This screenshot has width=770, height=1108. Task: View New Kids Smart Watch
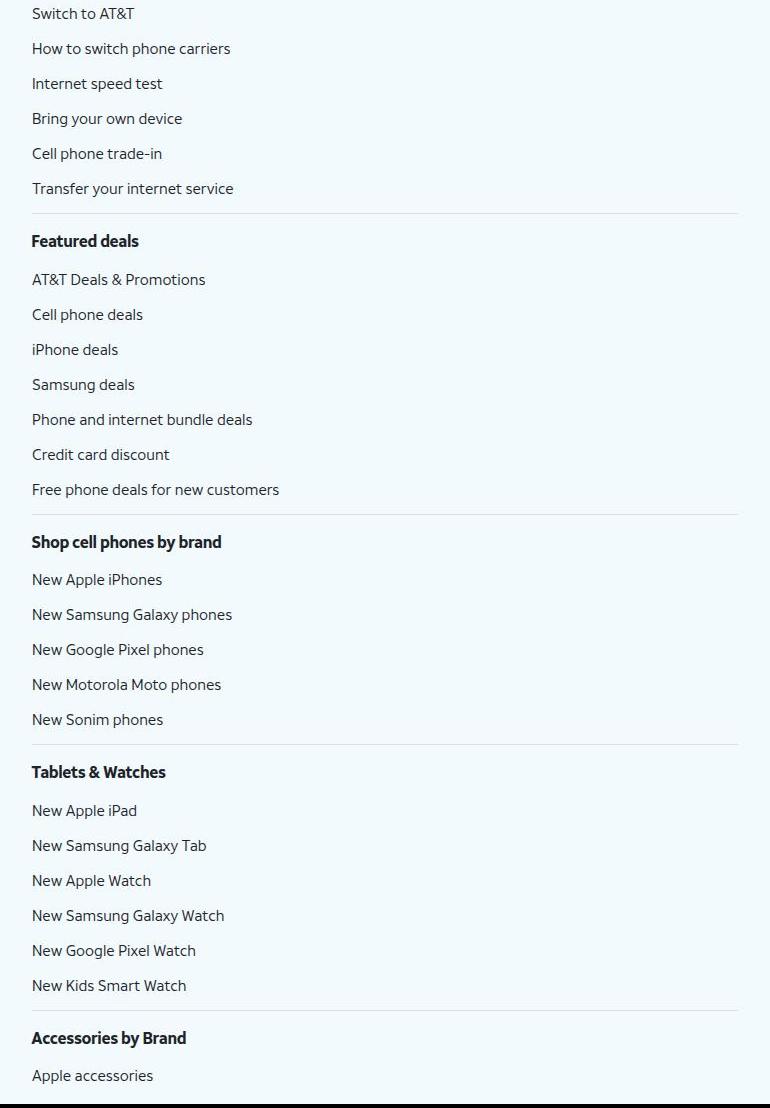pyautogui.click(x=109, y=986)
